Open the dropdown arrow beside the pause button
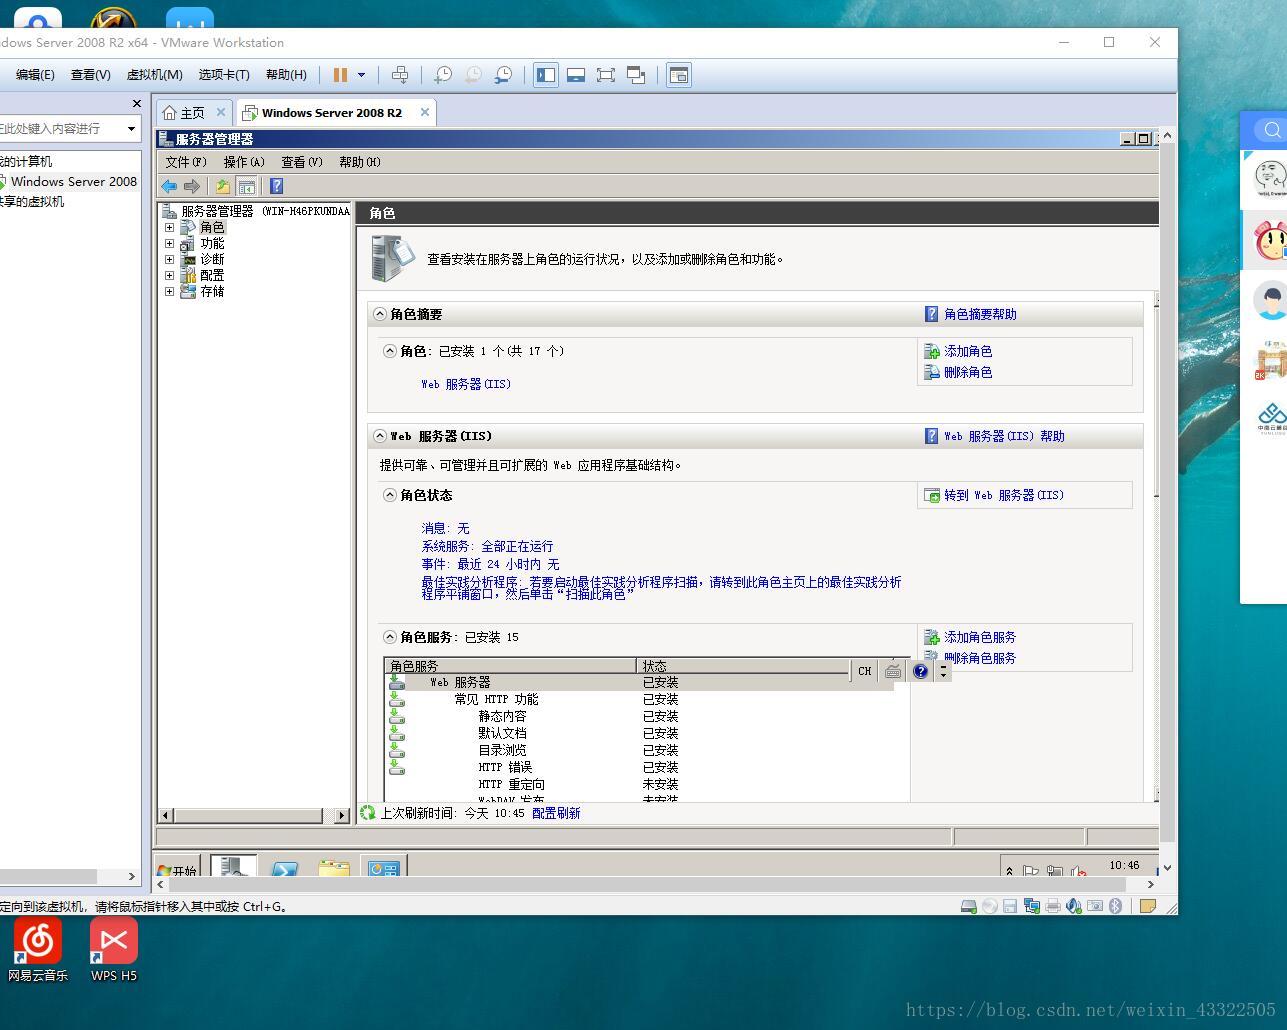This screenshot has height=1030, width=1287. tap(362, 75)
